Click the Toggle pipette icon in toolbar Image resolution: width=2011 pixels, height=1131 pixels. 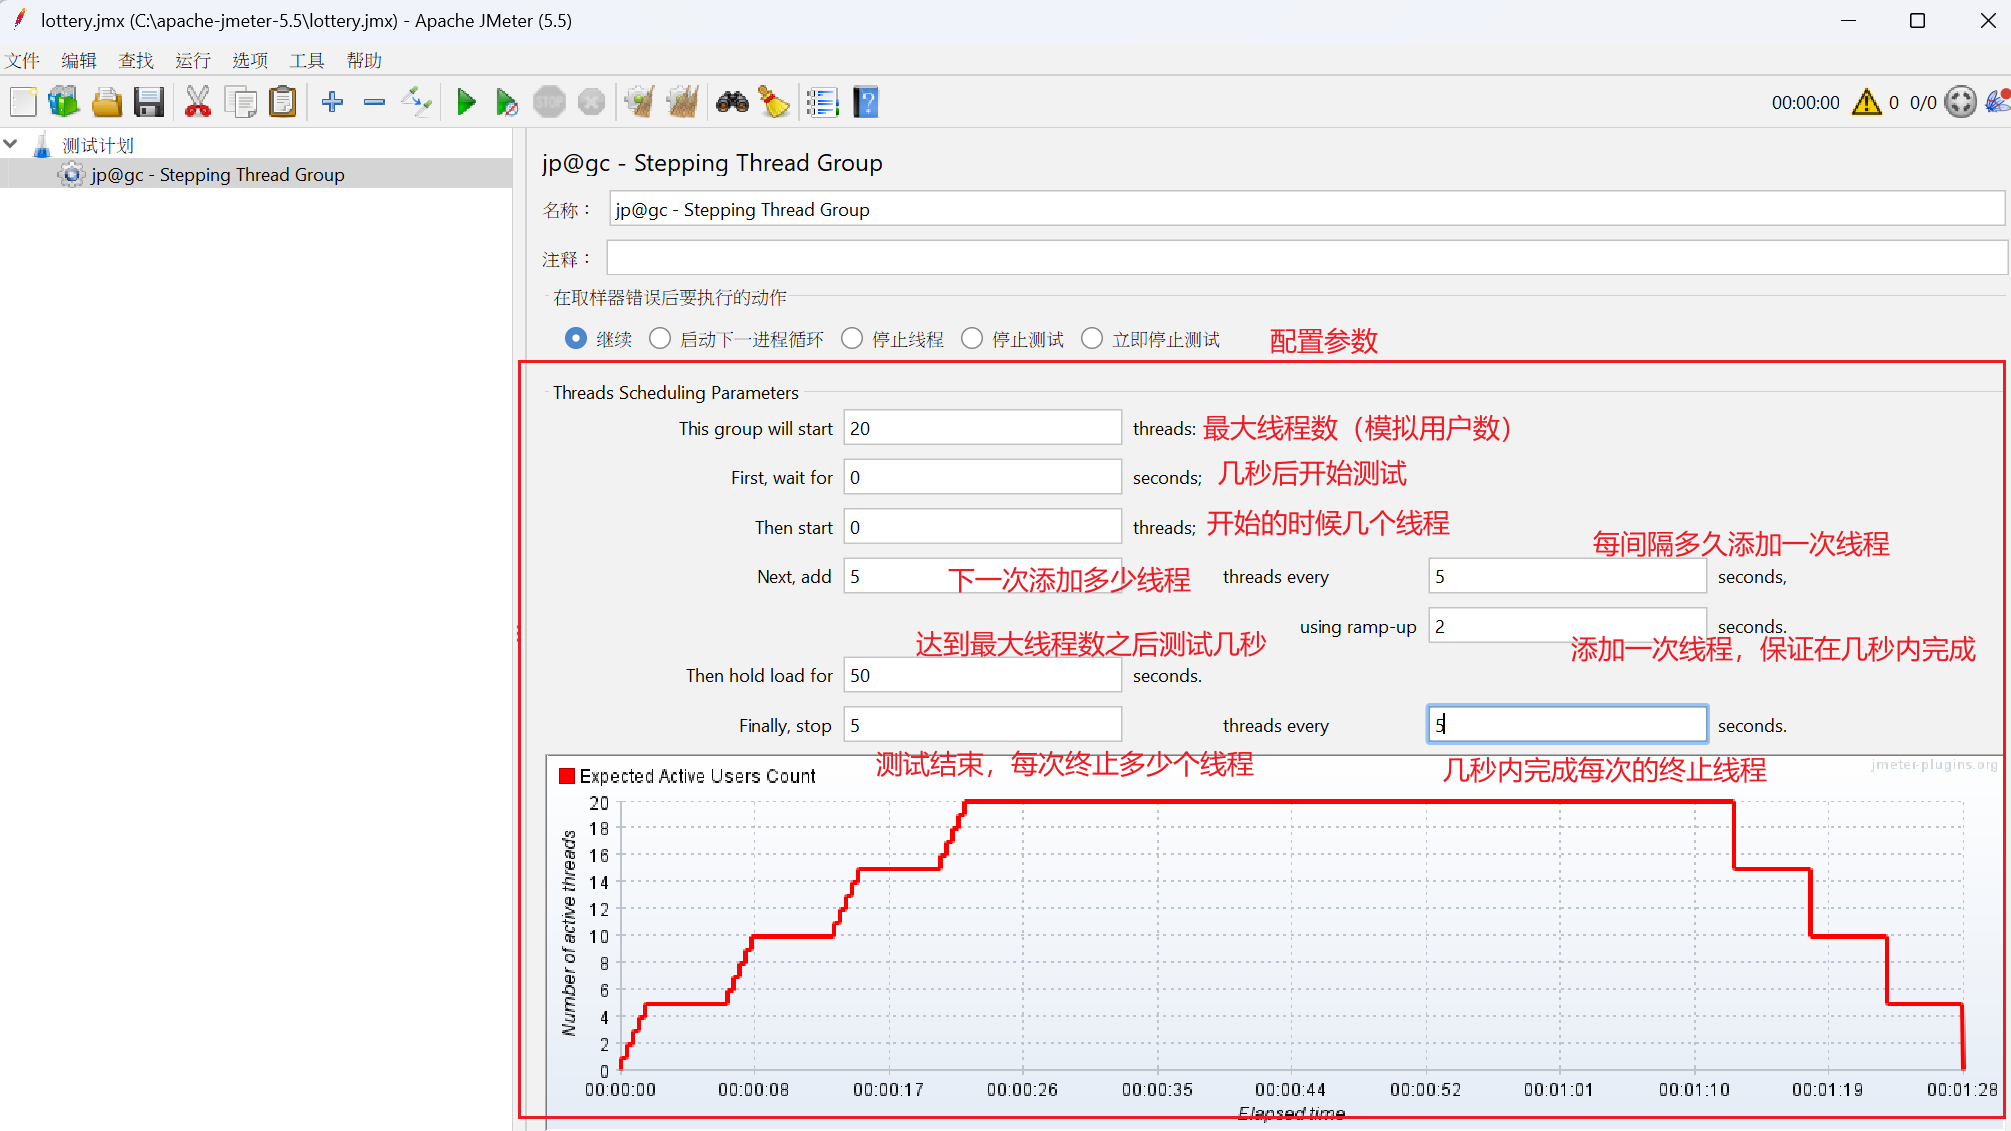416,102
